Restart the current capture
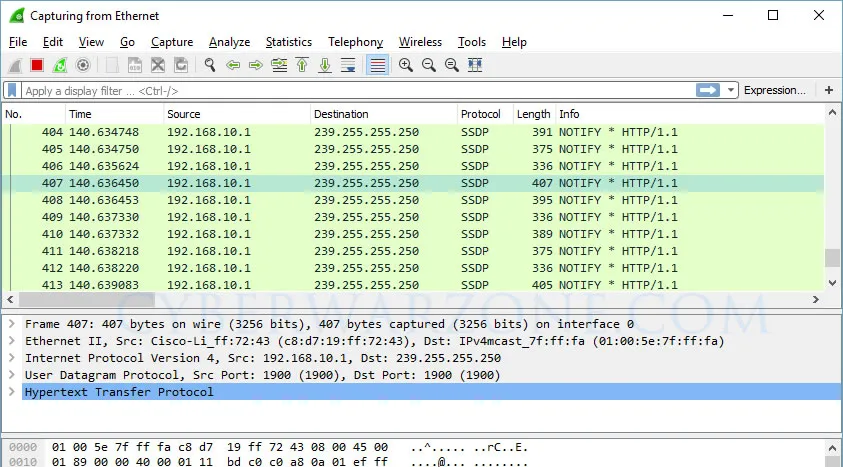The image size is (843, 467). pos(60,65)
